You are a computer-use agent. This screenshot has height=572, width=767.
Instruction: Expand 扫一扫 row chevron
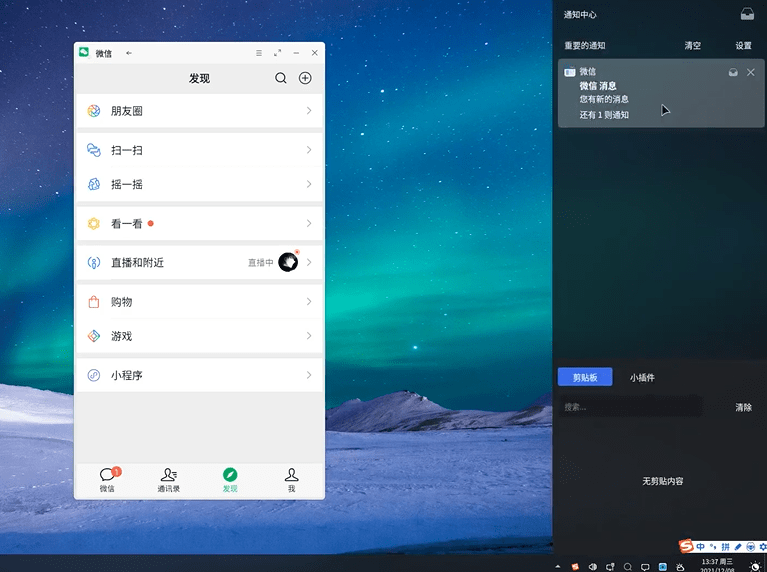tap(309, 150)
